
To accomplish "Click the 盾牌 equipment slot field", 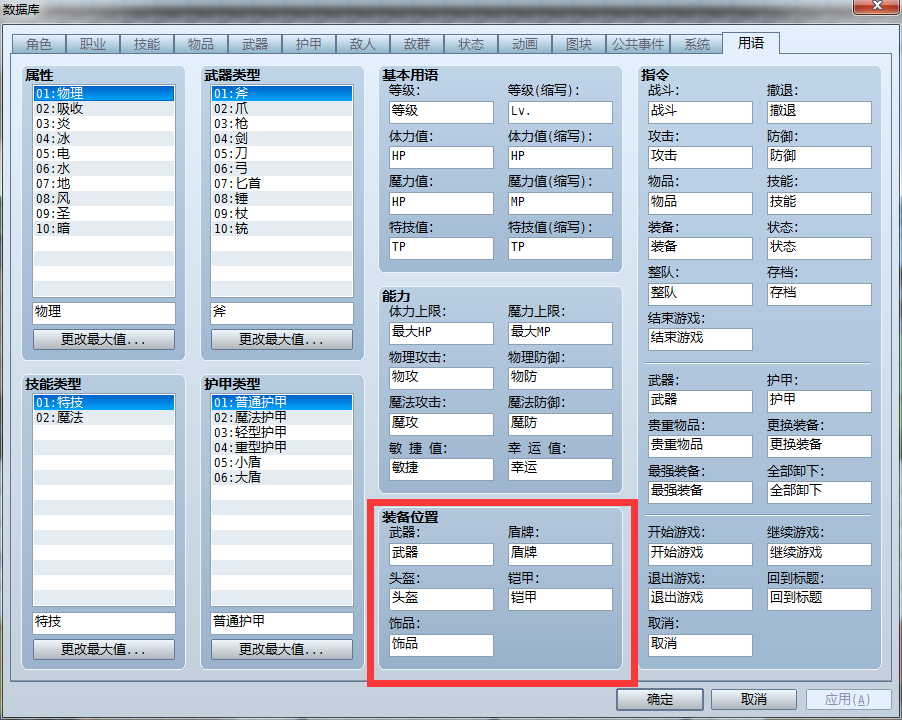I will click(x=560, y=554).
